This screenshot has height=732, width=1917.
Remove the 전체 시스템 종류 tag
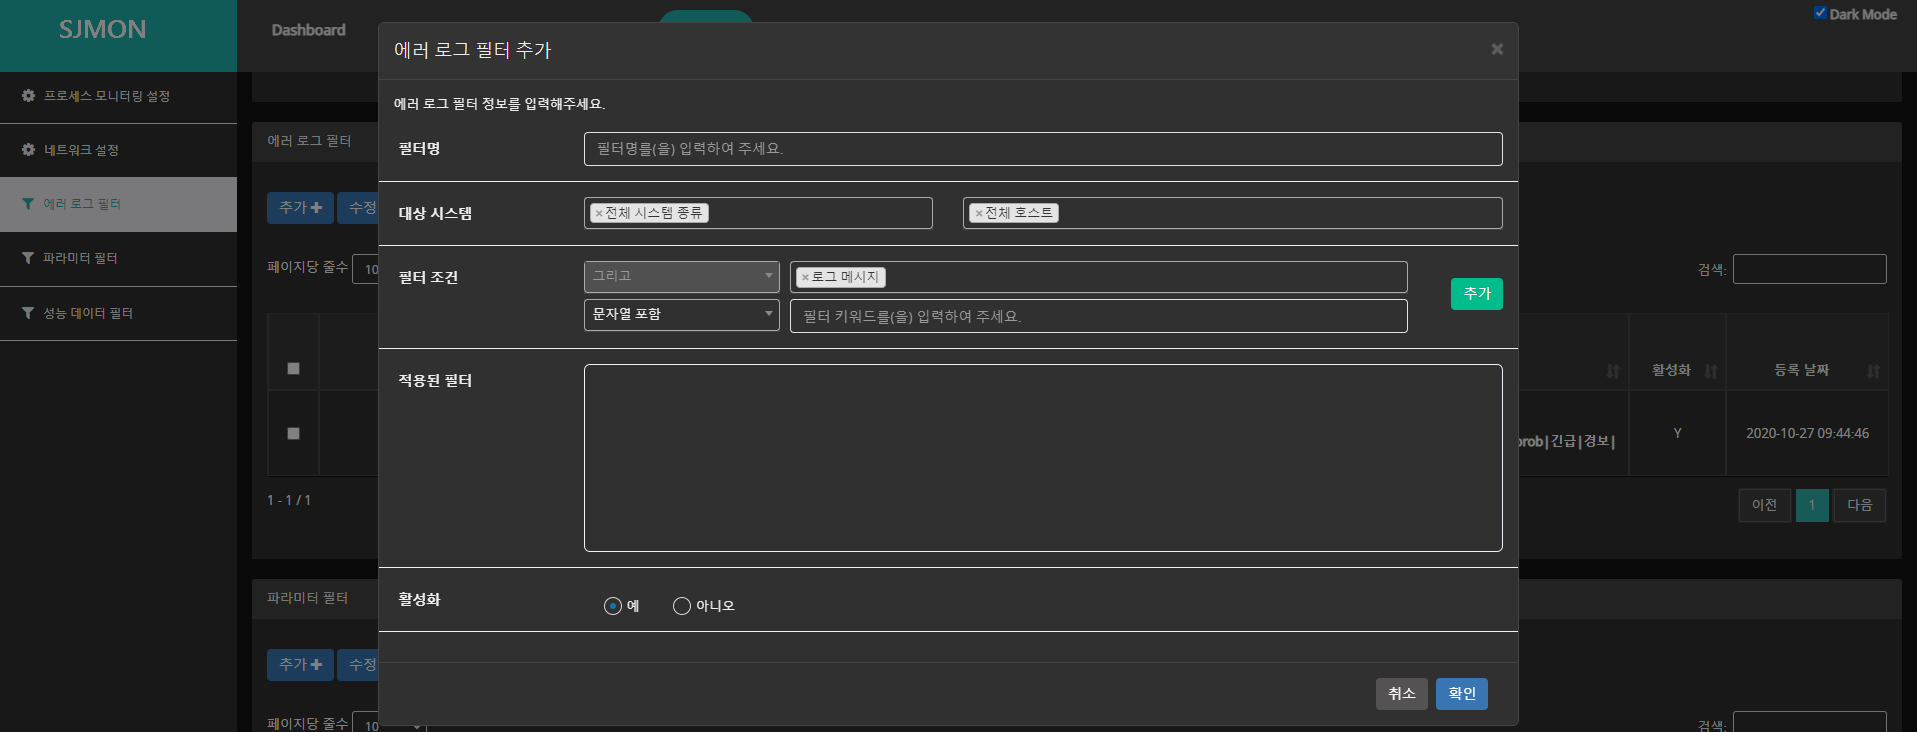click(599, 213)
